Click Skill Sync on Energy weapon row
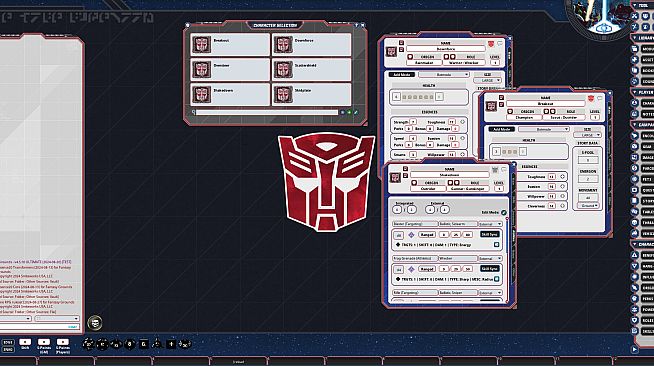654x366 pixels. [x=490, y=234]
